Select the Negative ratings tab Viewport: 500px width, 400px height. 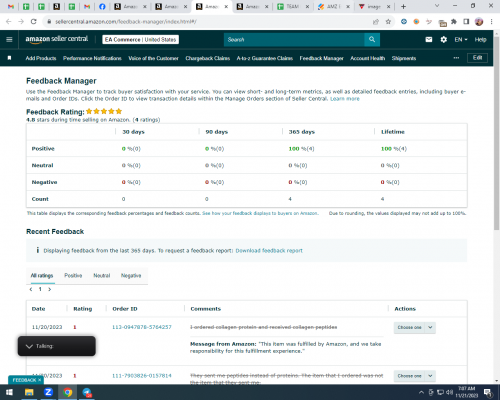click(131, 275)
